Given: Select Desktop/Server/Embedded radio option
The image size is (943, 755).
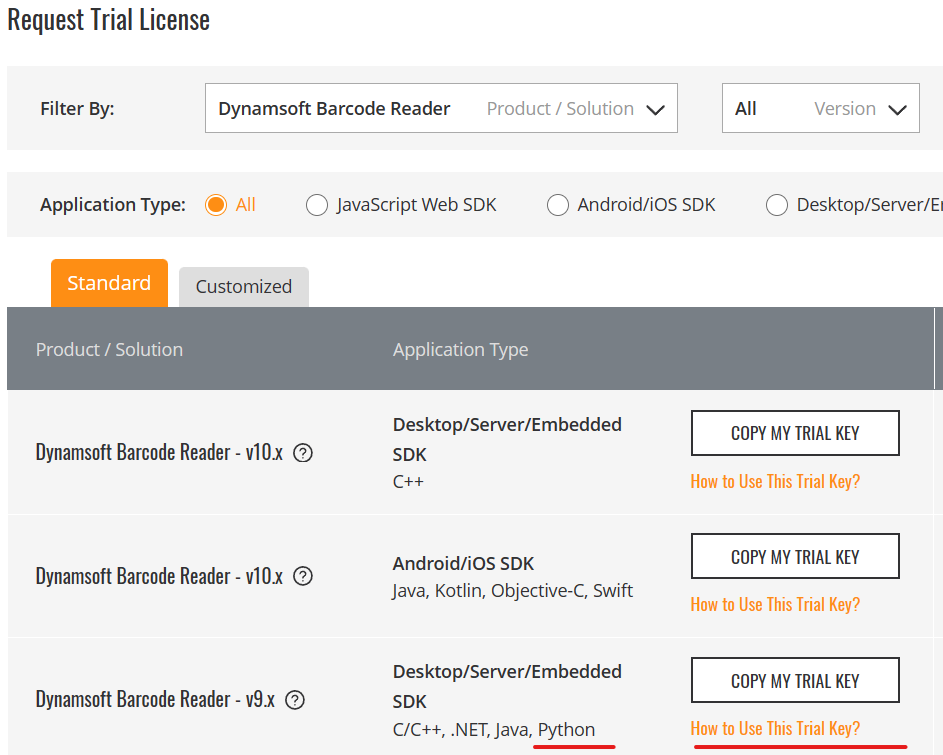Looking at the screenshot, I should [x=777, y=205].
